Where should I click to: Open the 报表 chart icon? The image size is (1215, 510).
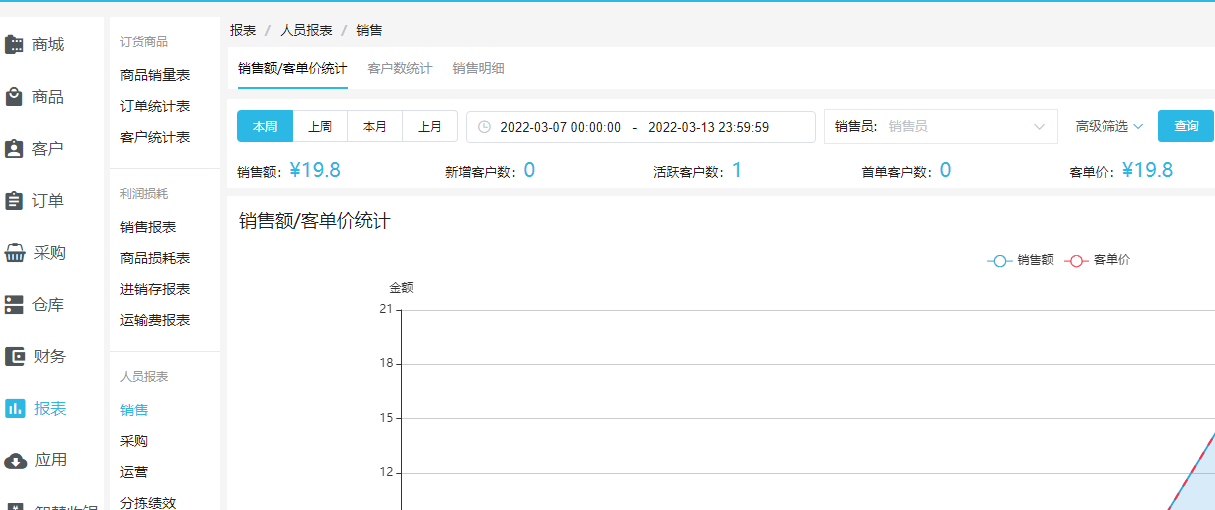click(14, 408)
